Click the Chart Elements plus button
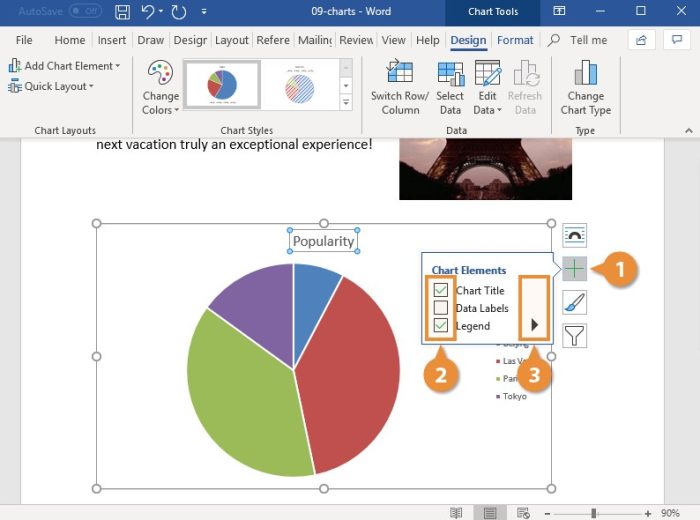700x520 pixels. point(575,269)
